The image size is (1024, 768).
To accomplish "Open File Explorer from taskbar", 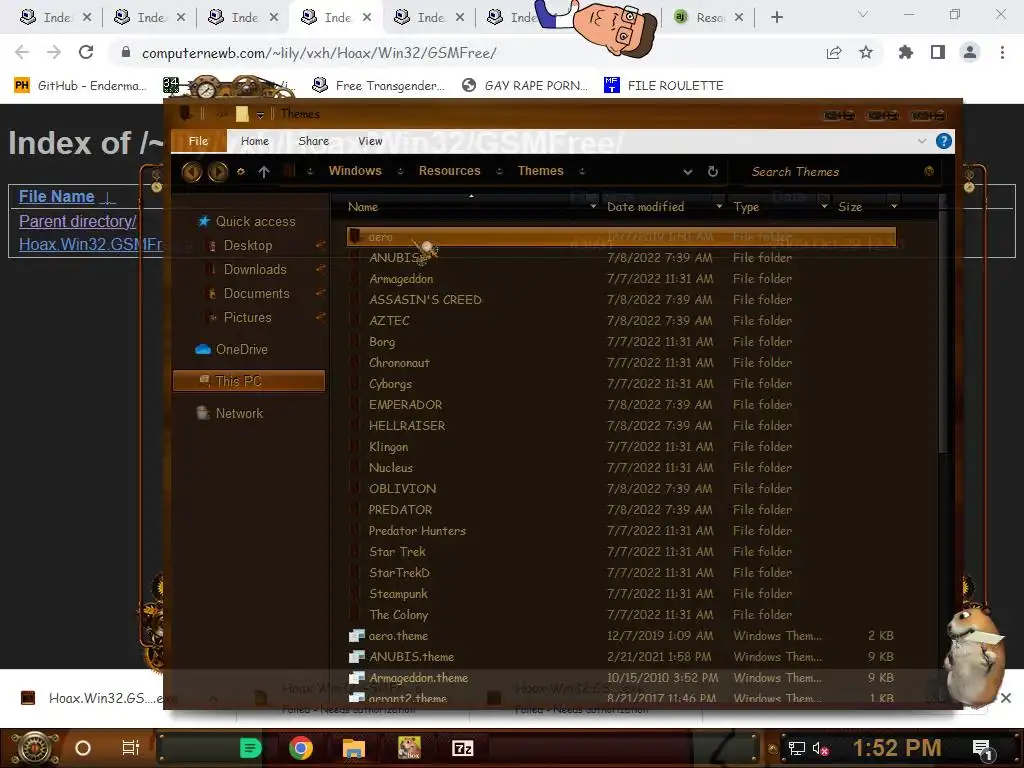I will pyautogui.click(x=353, y=748).
